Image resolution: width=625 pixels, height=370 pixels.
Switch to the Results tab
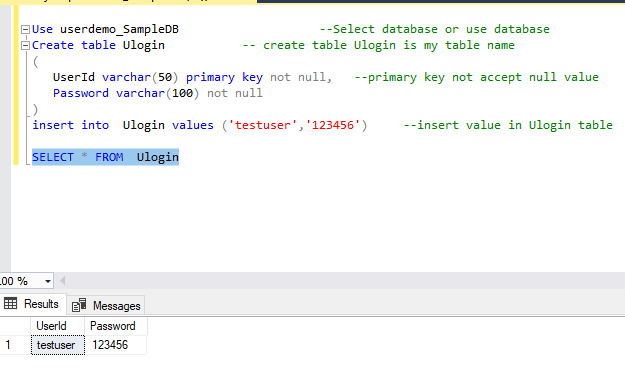click(32, 304)
